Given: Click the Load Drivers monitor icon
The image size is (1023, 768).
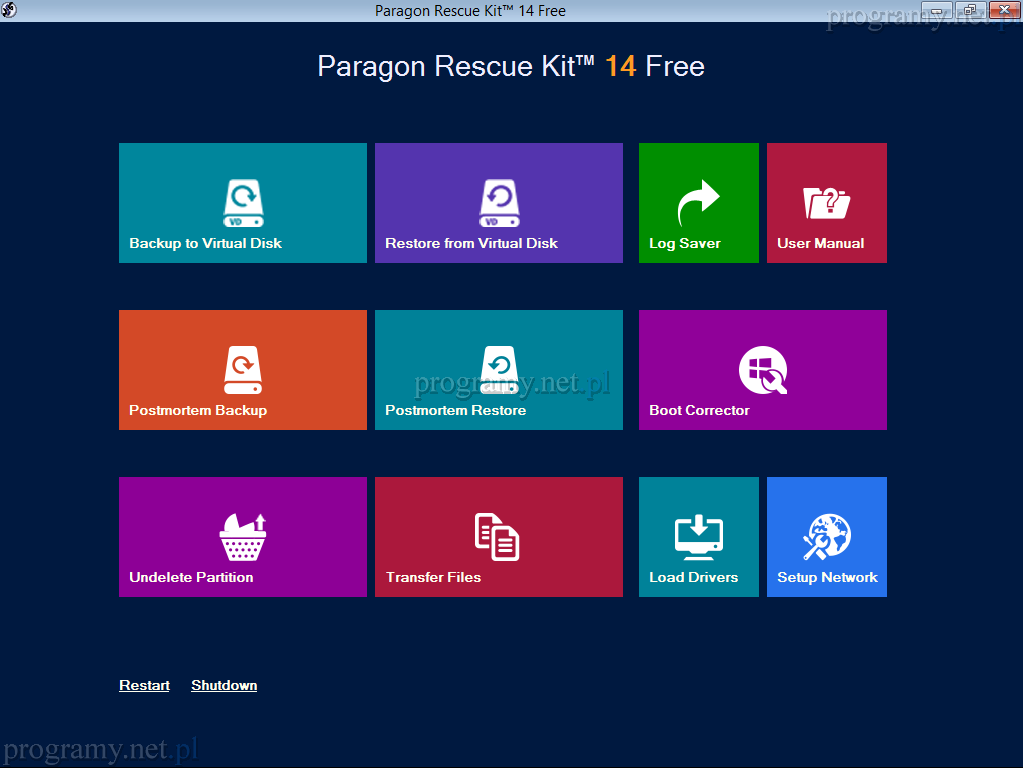Looking at the screenshot, I should [698, 537].
